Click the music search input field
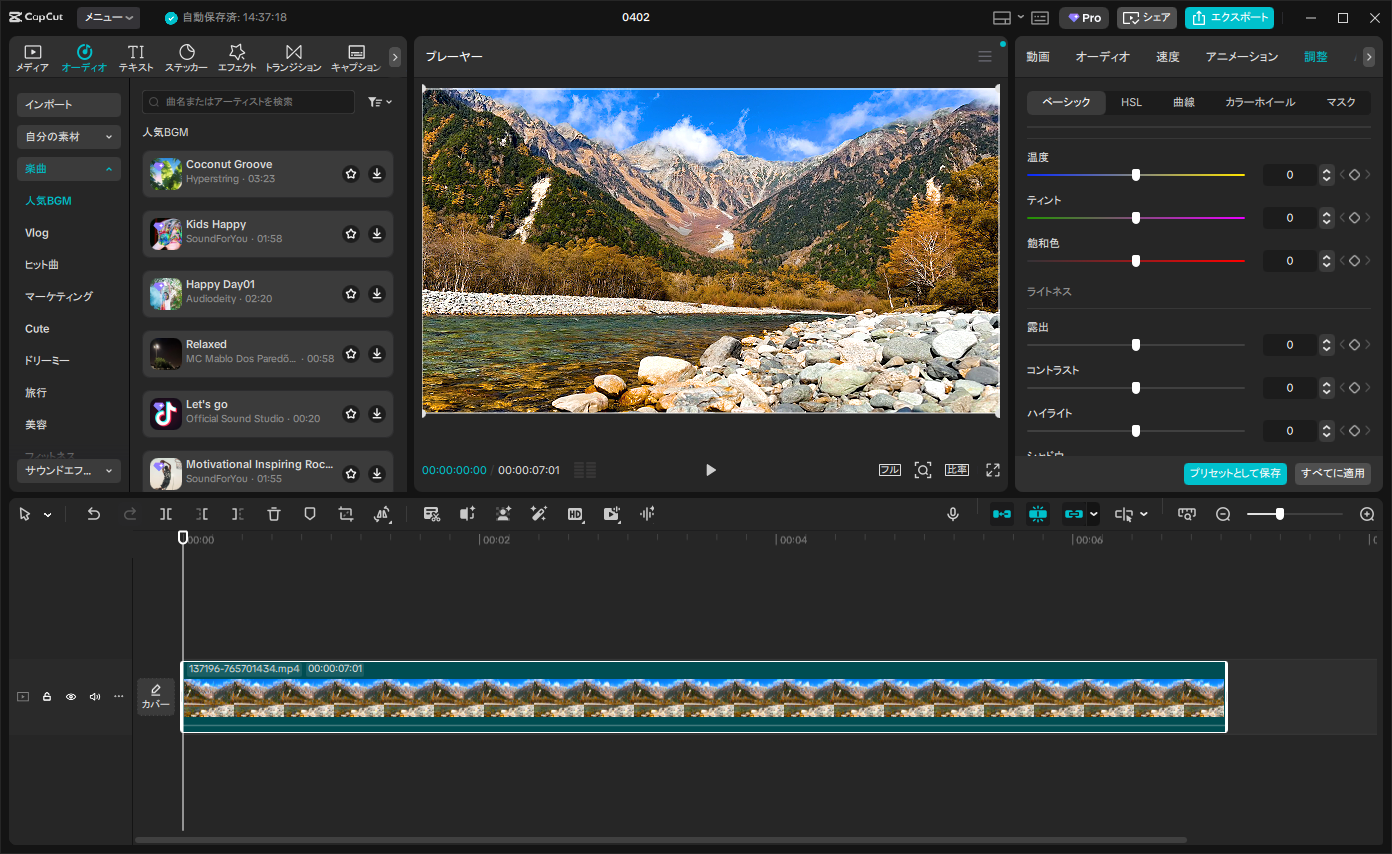Image resolution: width=1392 pixels, height=854 pixels. click(248, 102)
